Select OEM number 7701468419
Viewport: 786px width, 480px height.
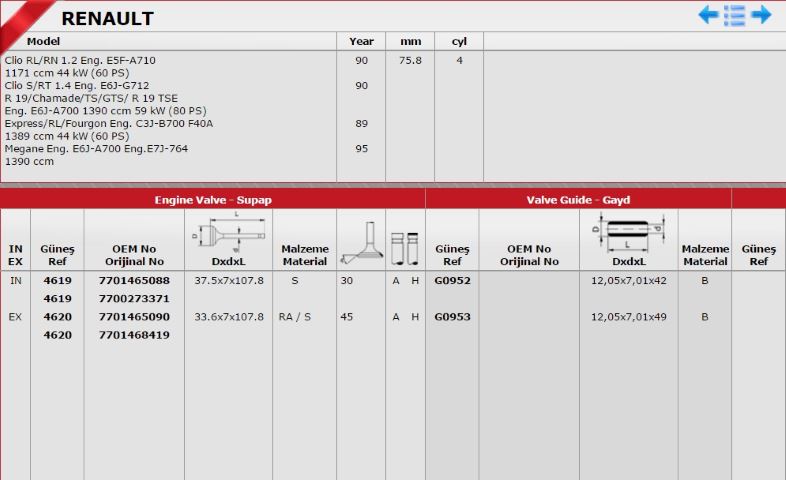[134, 335]
